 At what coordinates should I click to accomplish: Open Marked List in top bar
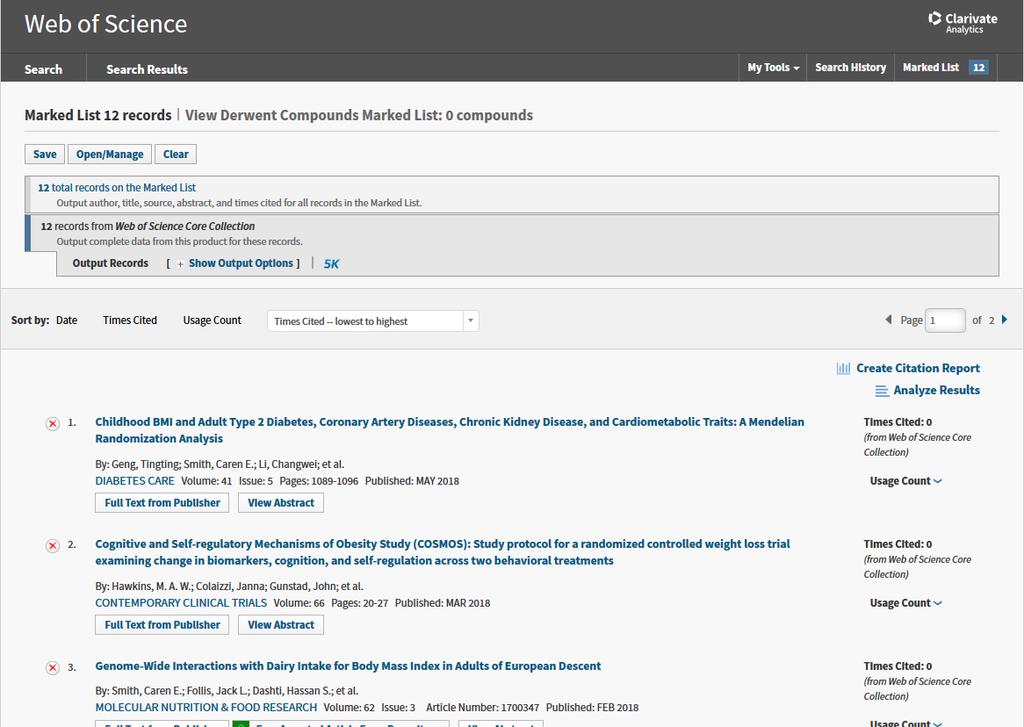coord(931,67)
